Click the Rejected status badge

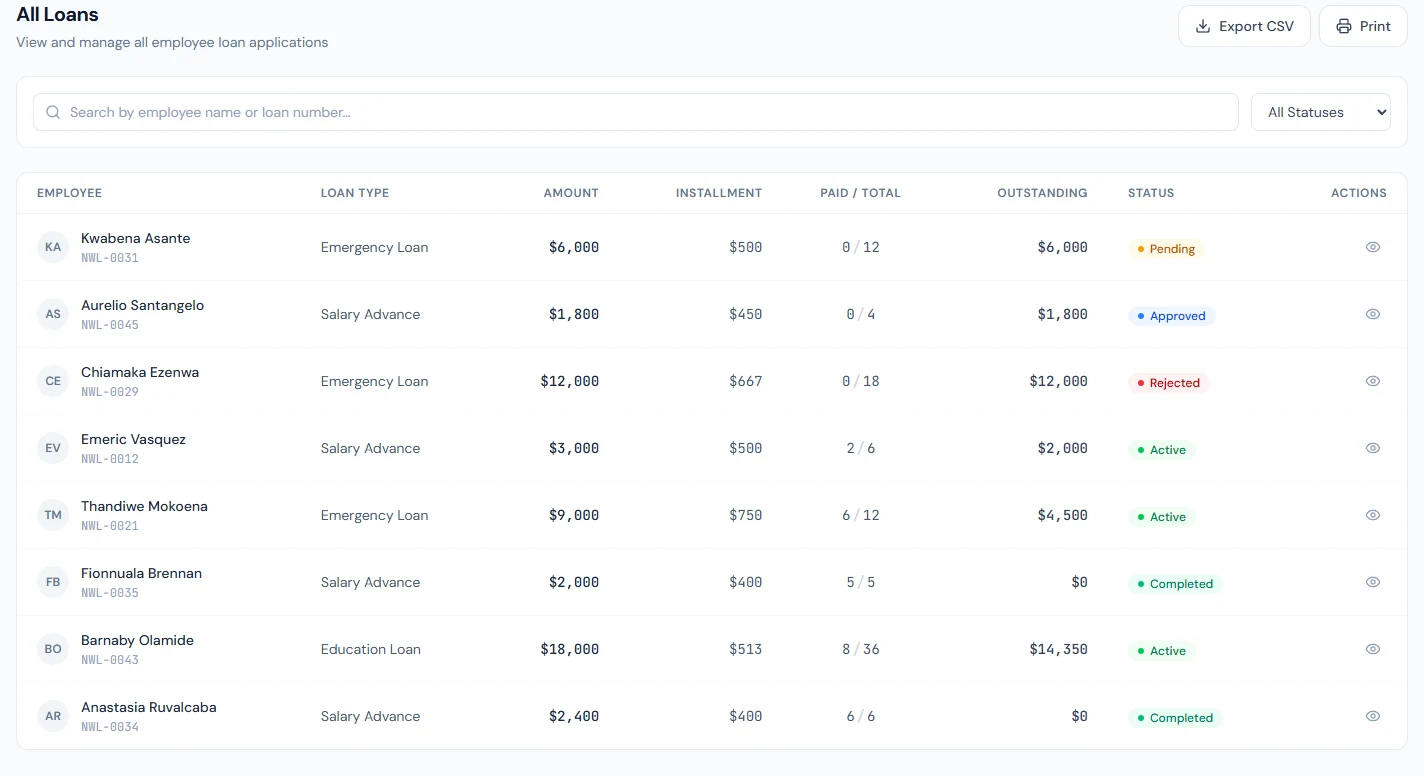click(1168, 383)
